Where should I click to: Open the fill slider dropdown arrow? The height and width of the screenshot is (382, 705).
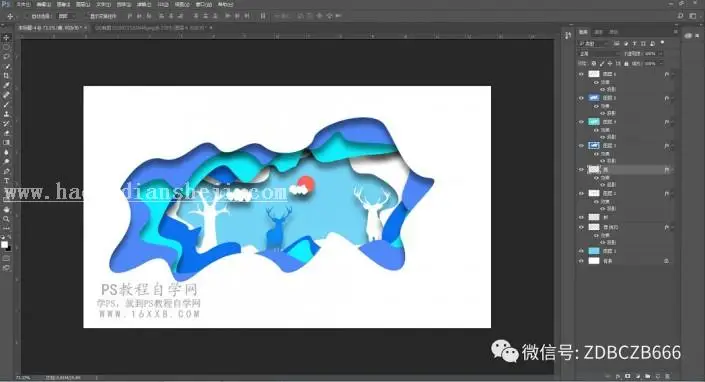point(660,64)
